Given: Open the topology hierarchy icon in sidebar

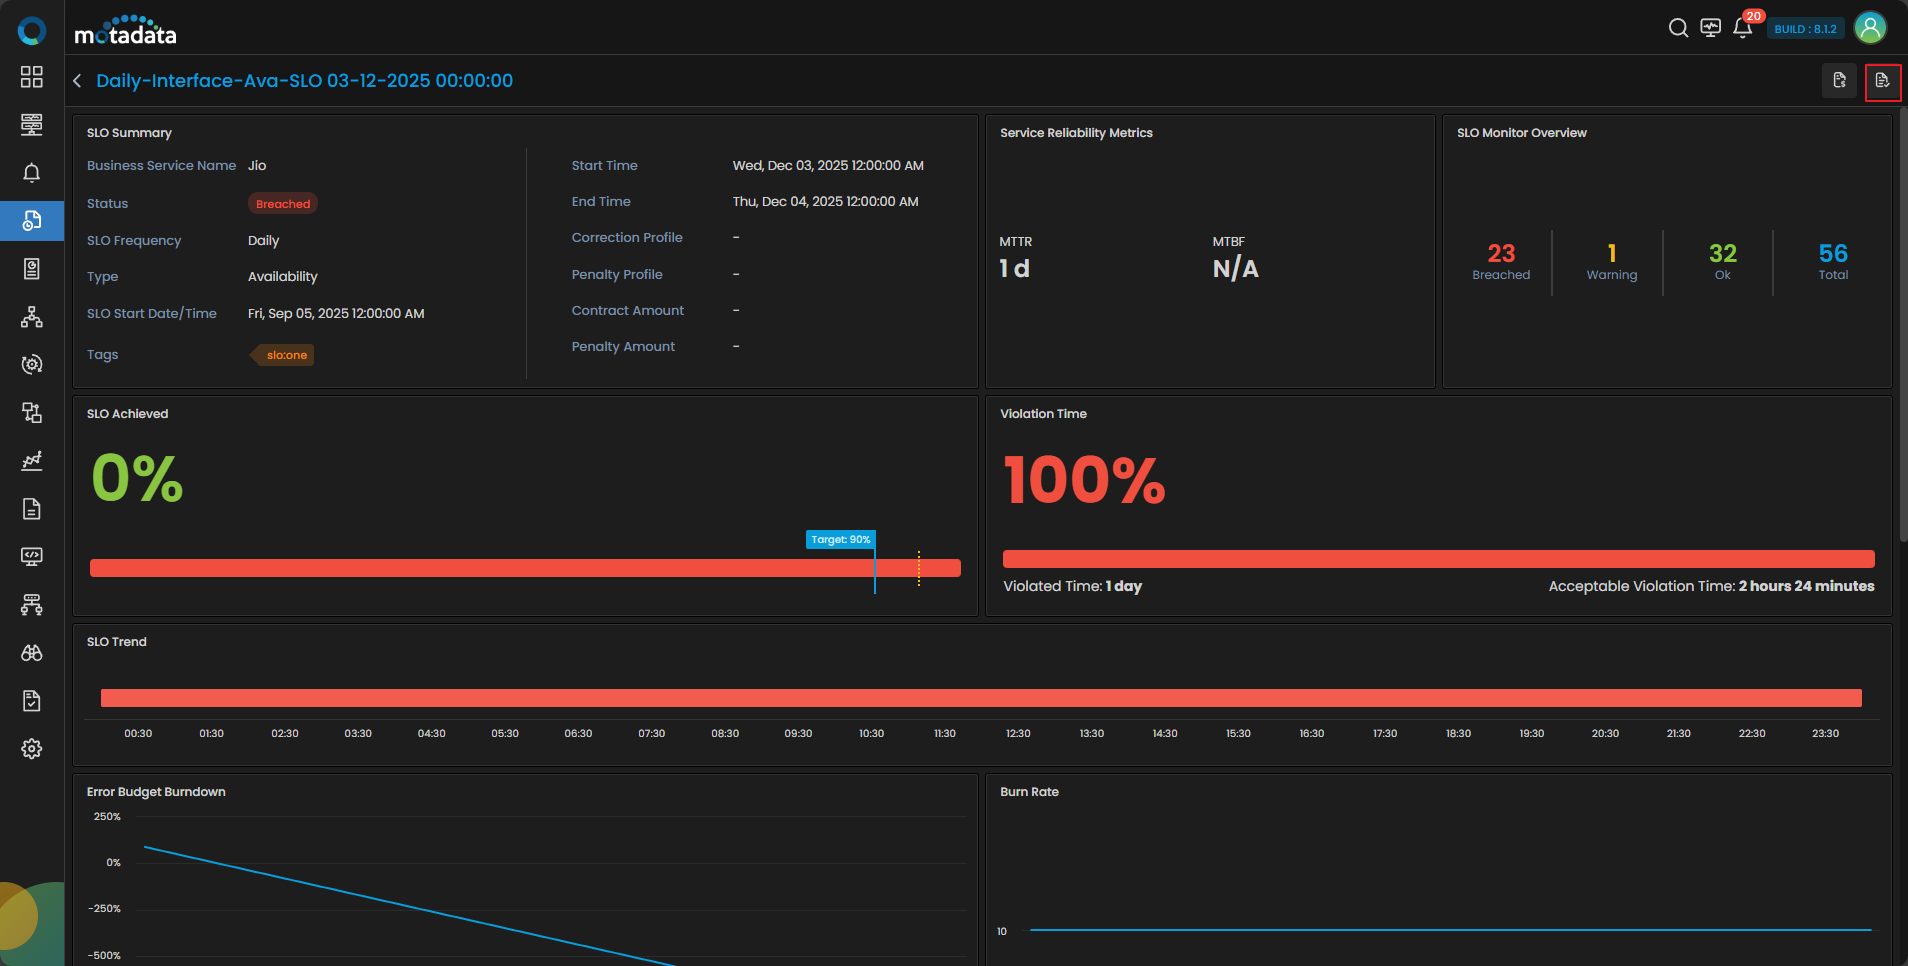Looking at the screenshot, I should [32, 317].
